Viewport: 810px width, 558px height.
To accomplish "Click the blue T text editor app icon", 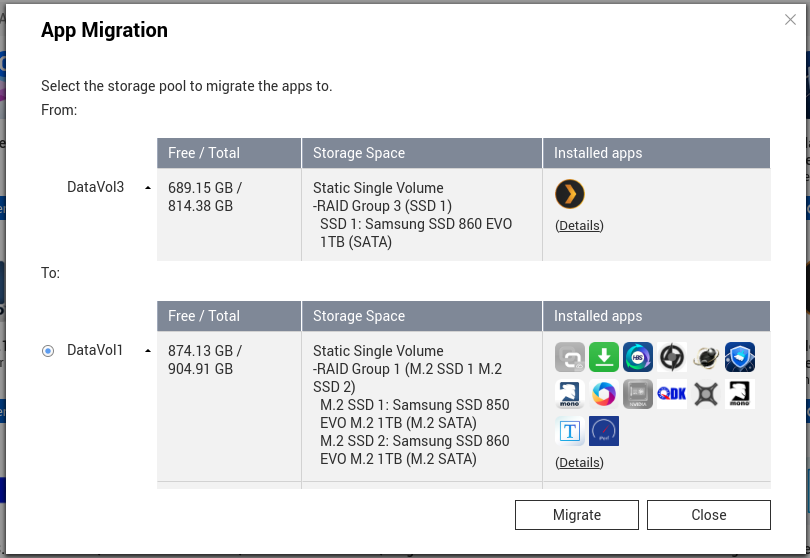I will (x=570, y=431).
